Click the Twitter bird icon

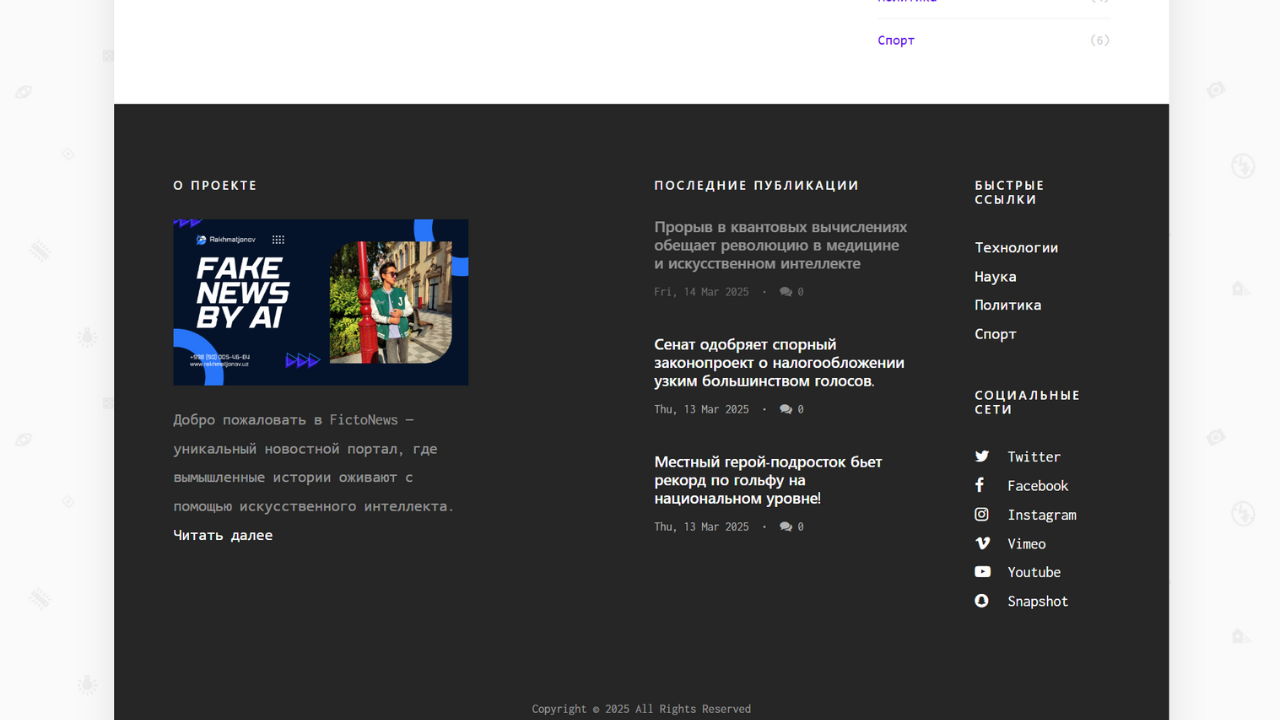click(x=982, y=456)
